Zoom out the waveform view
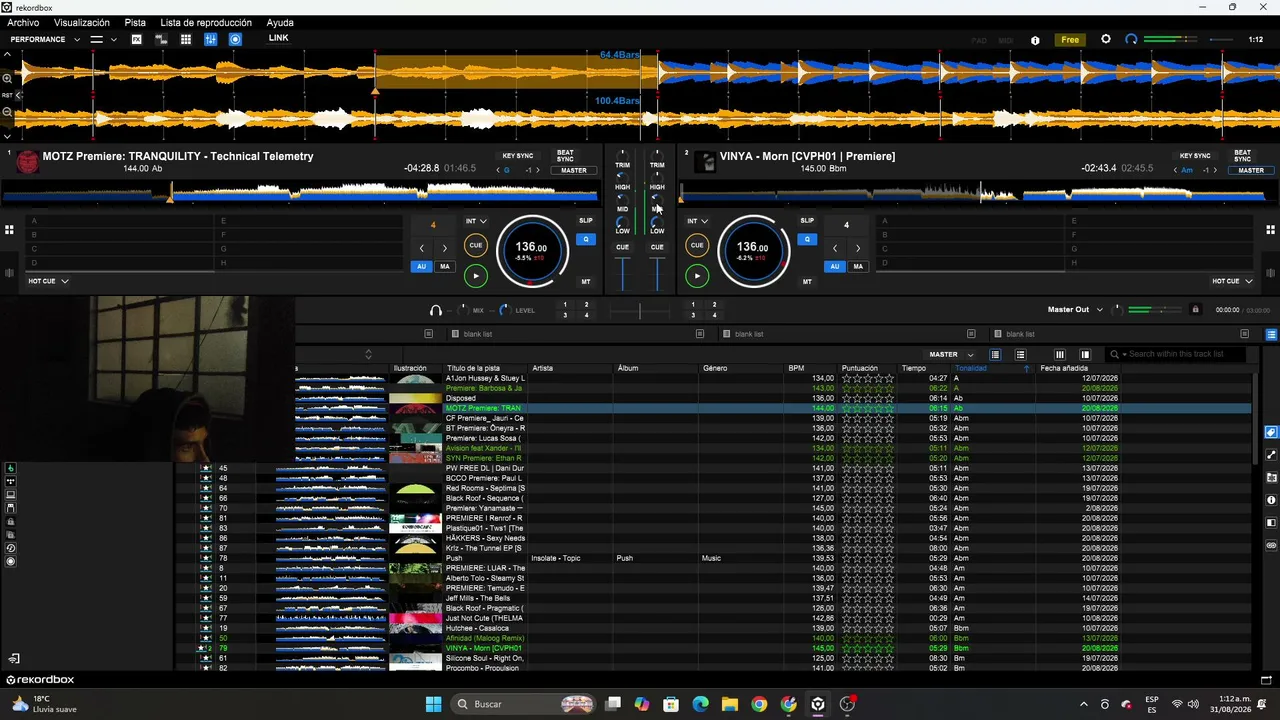 coord(7,112)
